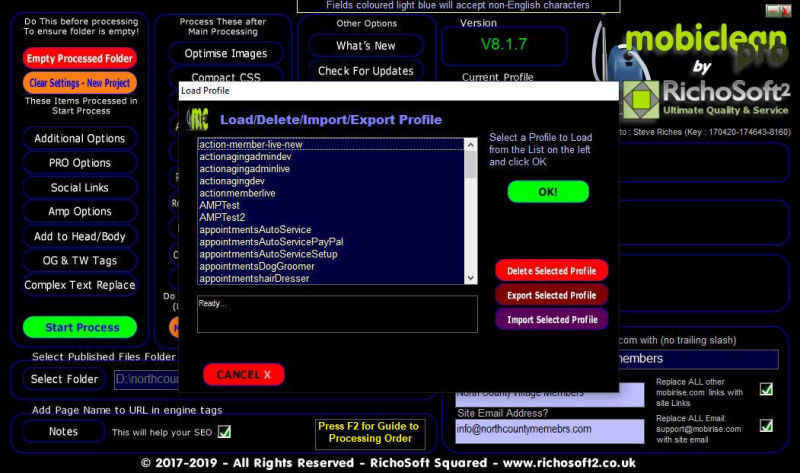Select profile actionmemberlive

(x=331, y=193)
